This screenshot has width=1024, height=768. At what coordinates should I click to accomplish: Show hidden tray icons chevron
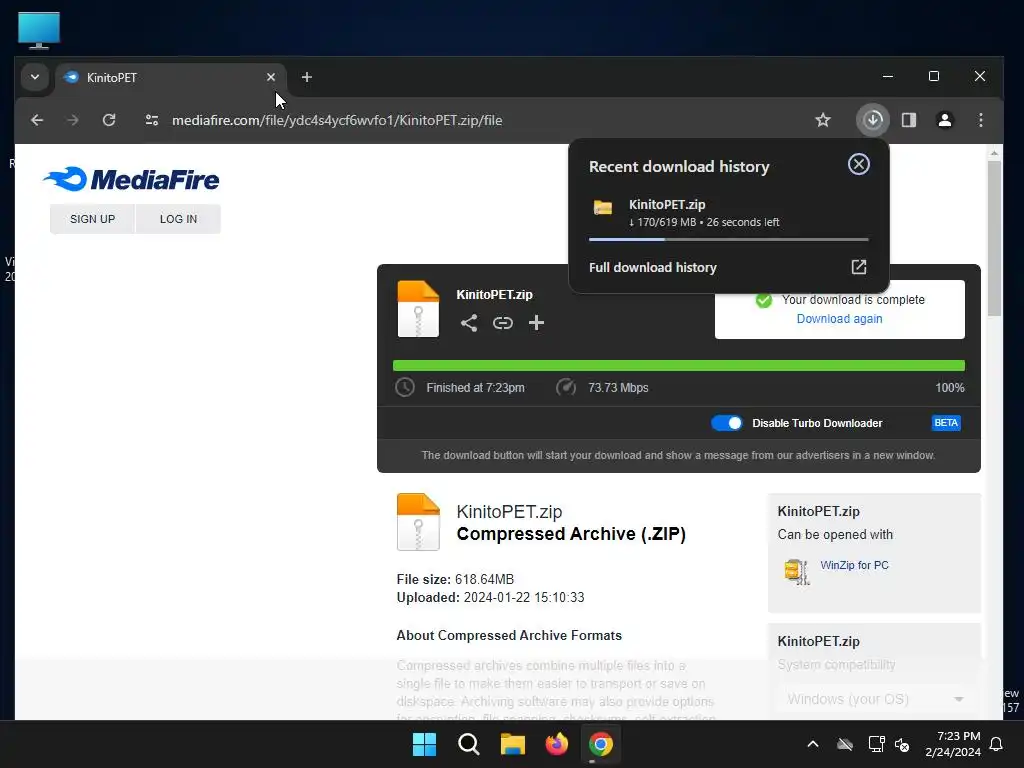point(812,744)
